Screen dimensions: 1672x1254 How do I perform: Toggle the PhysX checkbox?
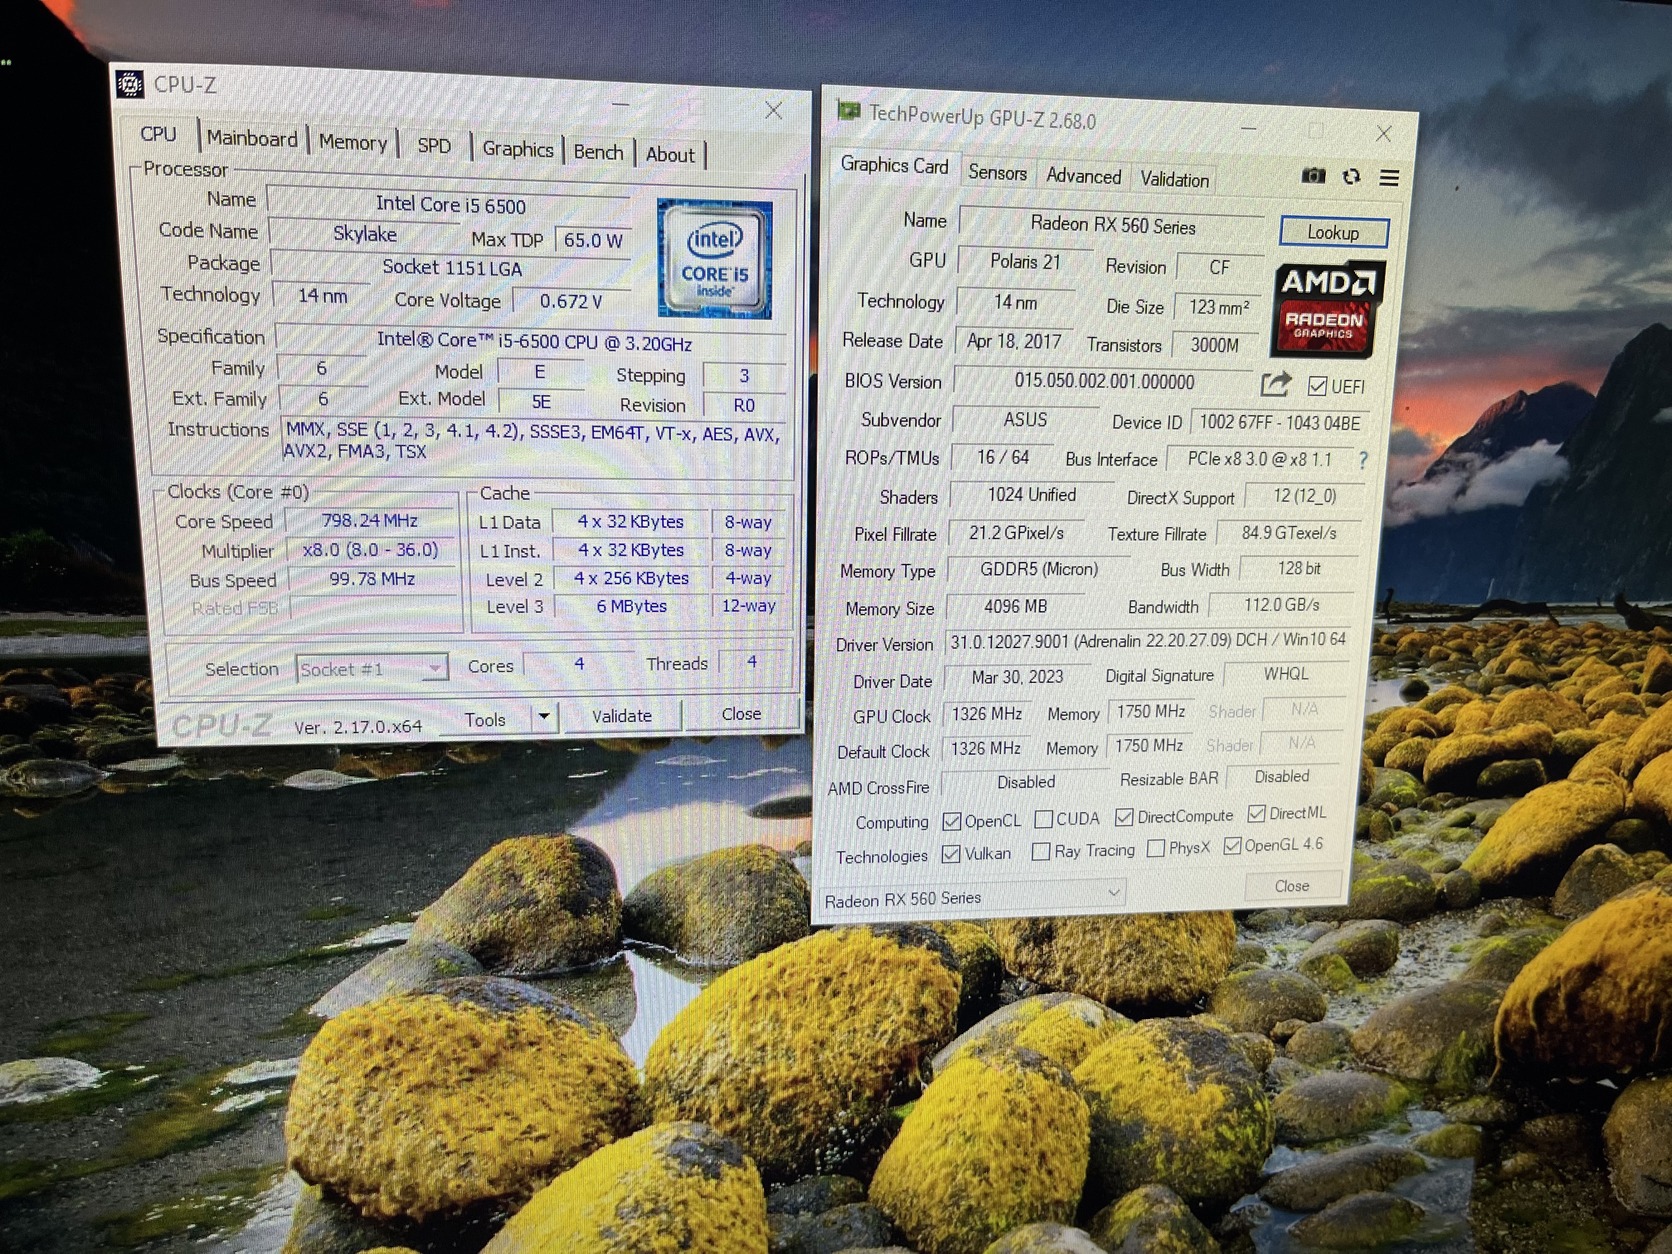click(x=1156, y=849)
